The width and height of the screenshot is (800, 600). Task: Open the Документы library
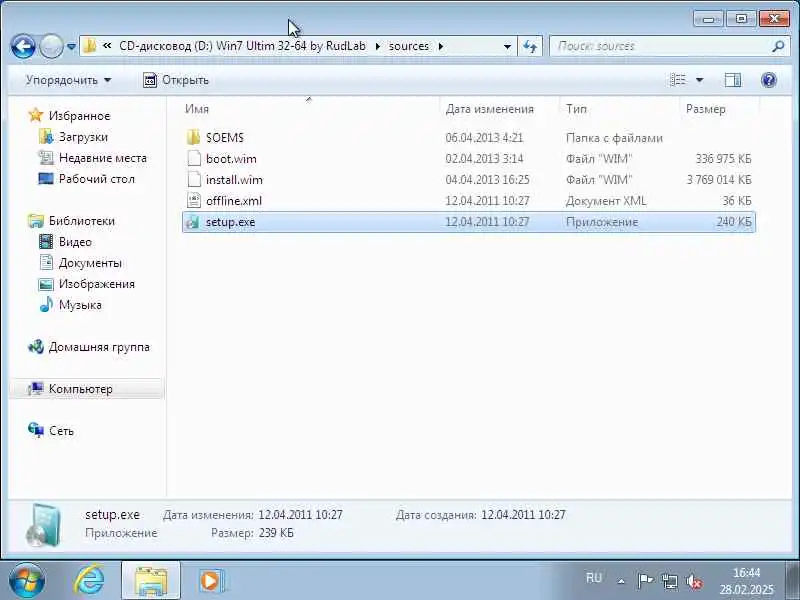(90, 263)
